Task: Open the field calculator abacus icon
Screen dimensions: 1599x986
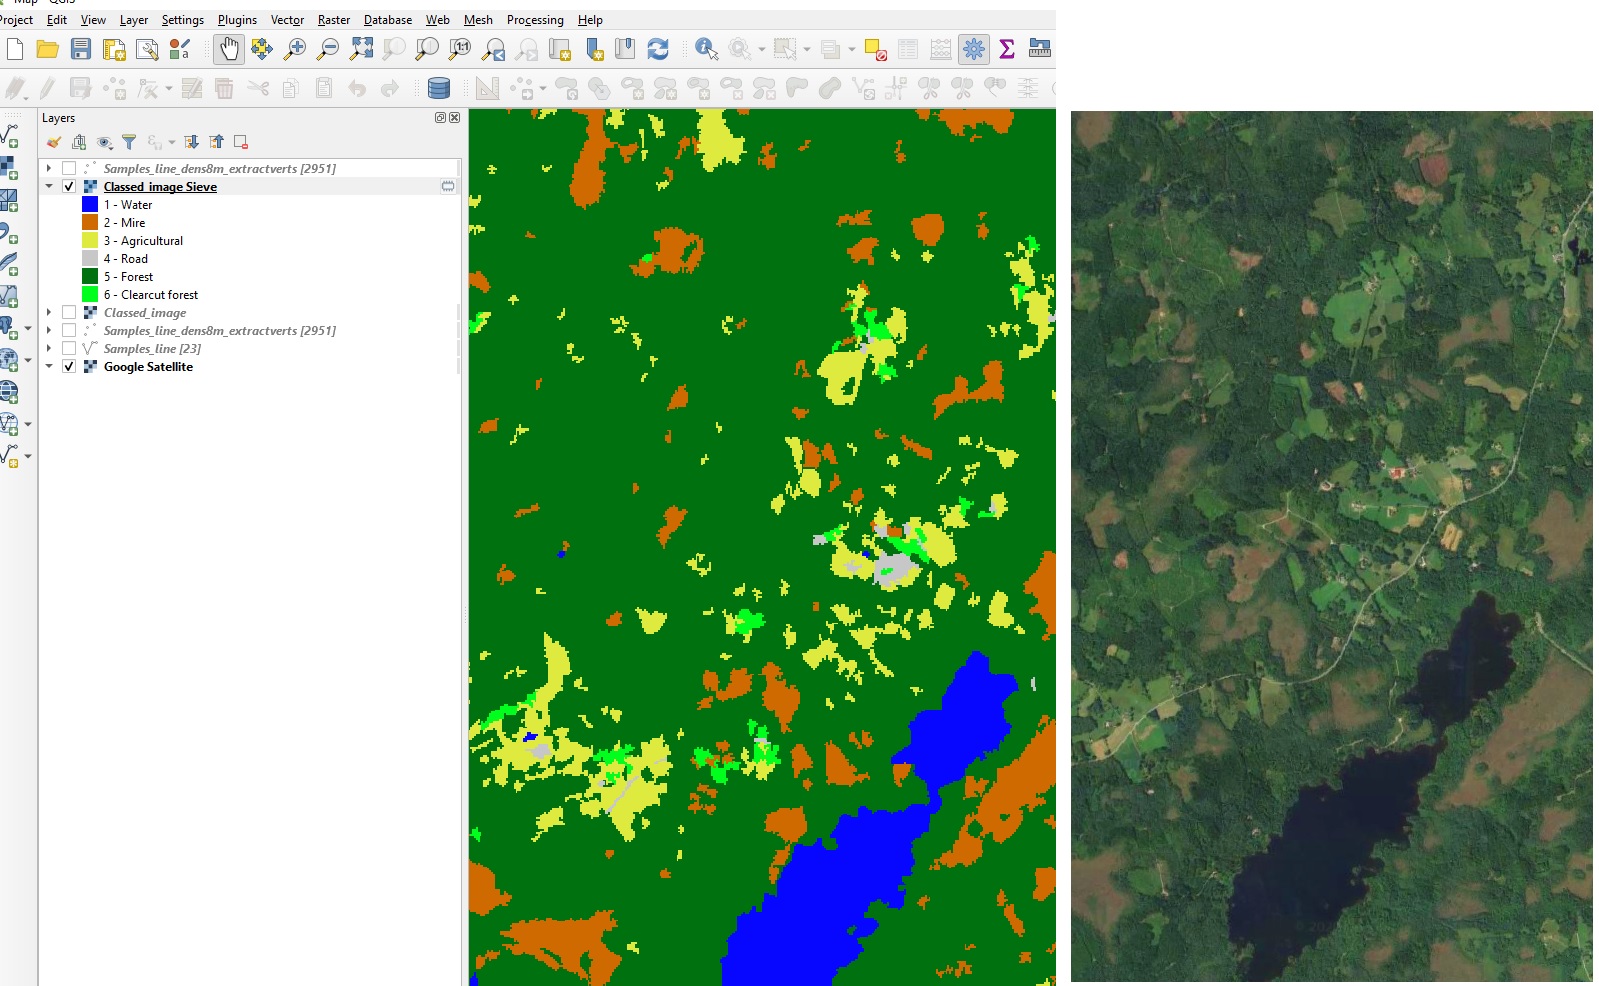Action: (x=941, y=49)
